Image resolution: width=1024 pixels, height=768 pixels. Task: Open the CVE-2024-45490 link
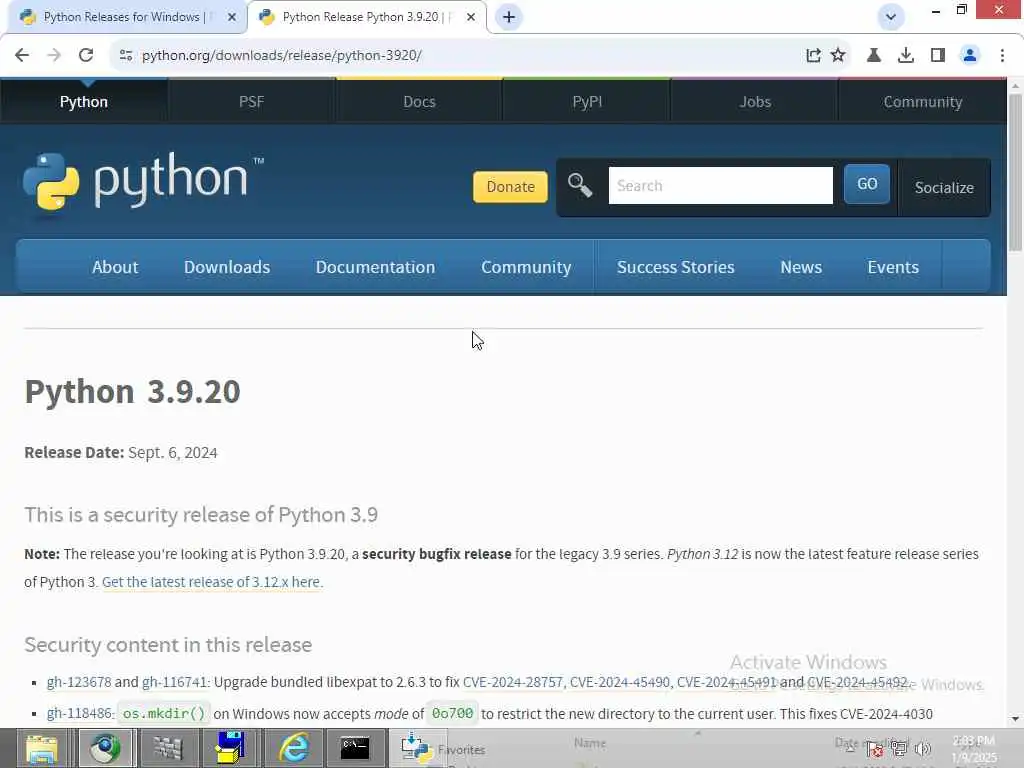[x=620, y=682]
